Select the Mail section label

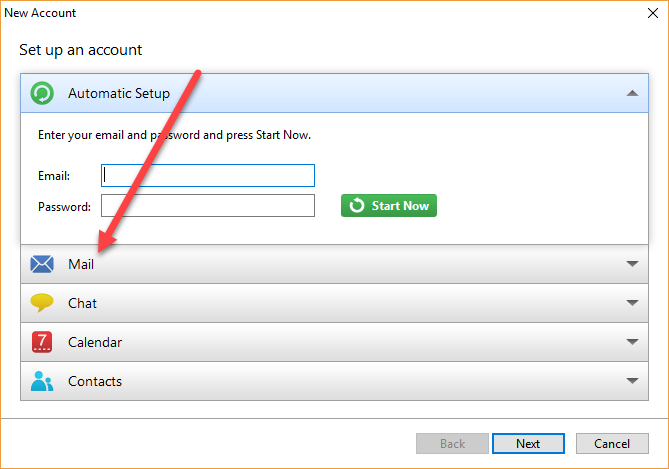point(81,264)
